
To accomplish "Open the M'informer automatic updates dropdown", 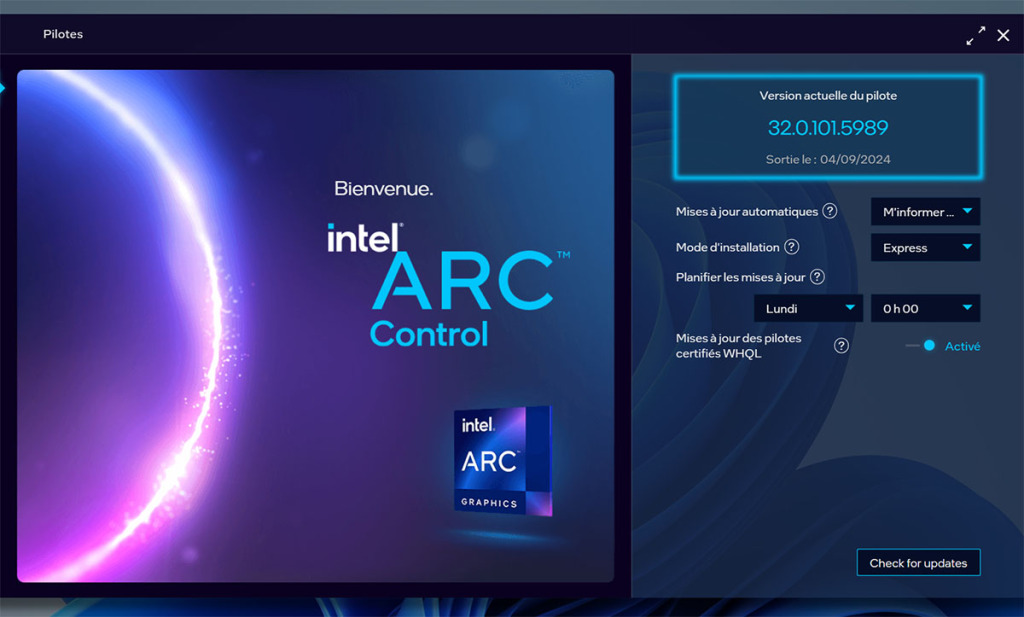I will click(x=925, y=212).
